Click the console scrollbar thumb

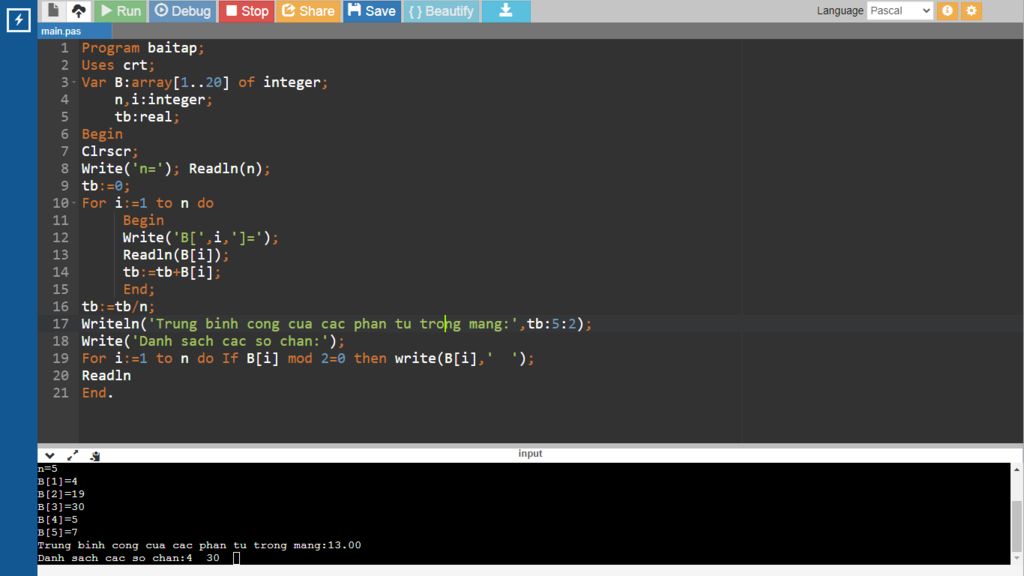1016,526
